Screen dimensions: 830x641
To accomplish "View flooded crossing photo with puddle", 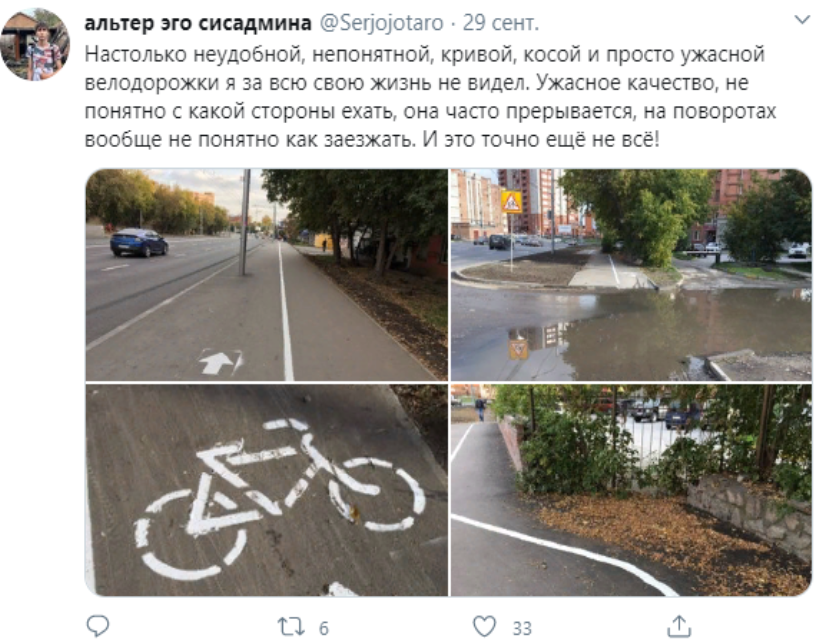I will [x=631, y=275].
